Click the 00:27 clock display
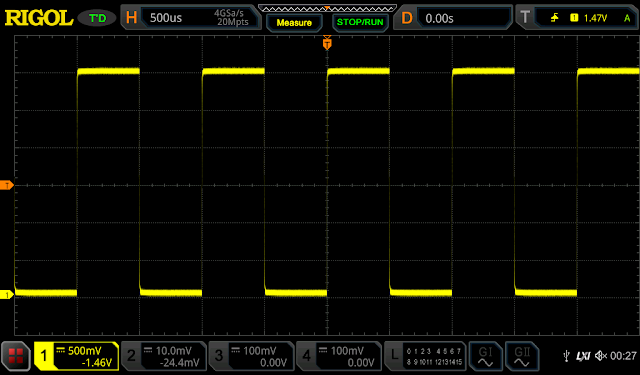This screenshot has height=375, width=640. pos(623,356)
